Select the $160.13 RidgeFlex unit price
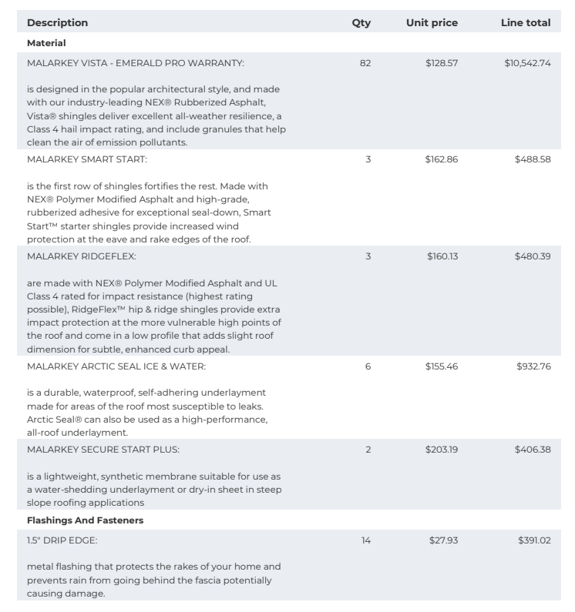This screenshot has width=575, height=612. point(442,256)
